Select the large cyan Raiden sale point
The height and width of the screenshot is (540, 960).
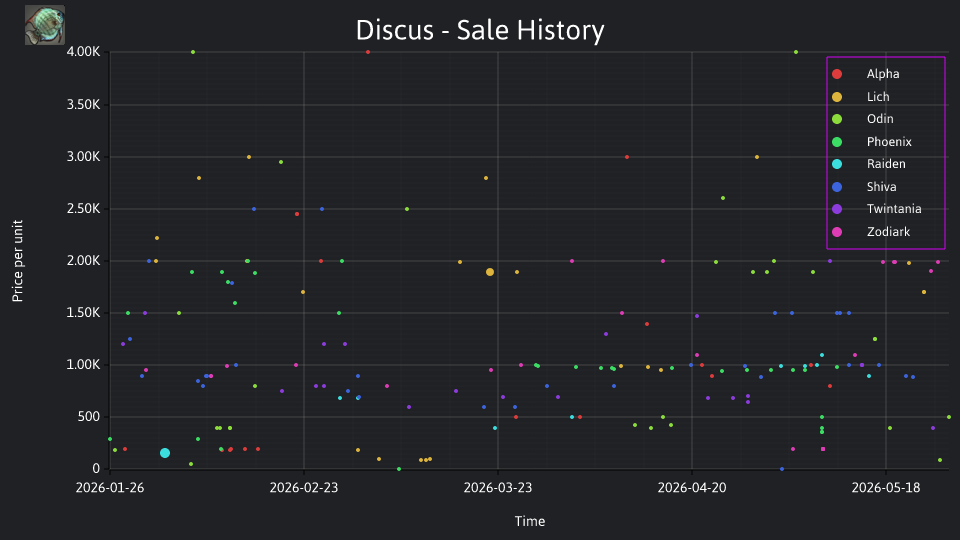coord(165,453)
